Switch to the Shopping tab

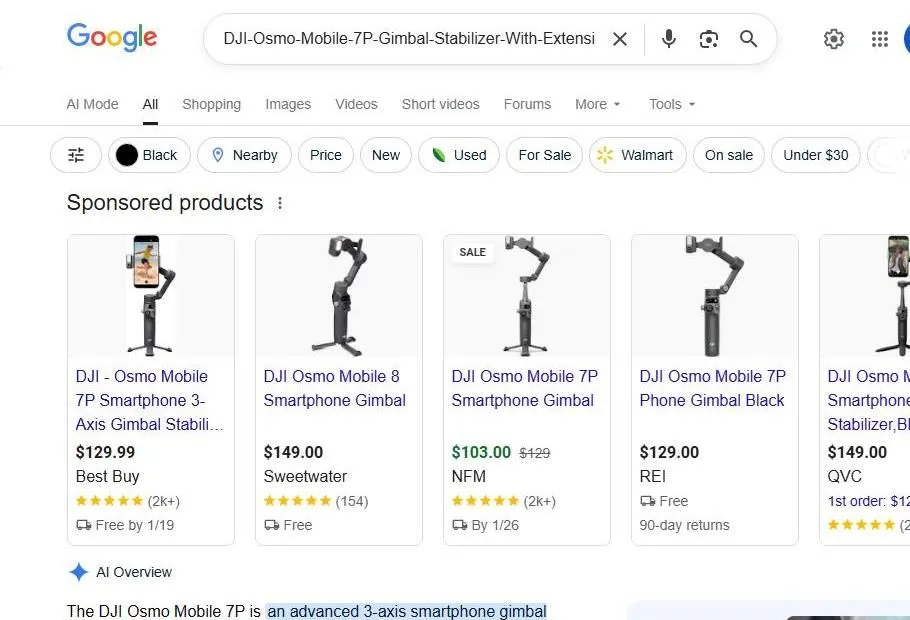click(211, 104)
